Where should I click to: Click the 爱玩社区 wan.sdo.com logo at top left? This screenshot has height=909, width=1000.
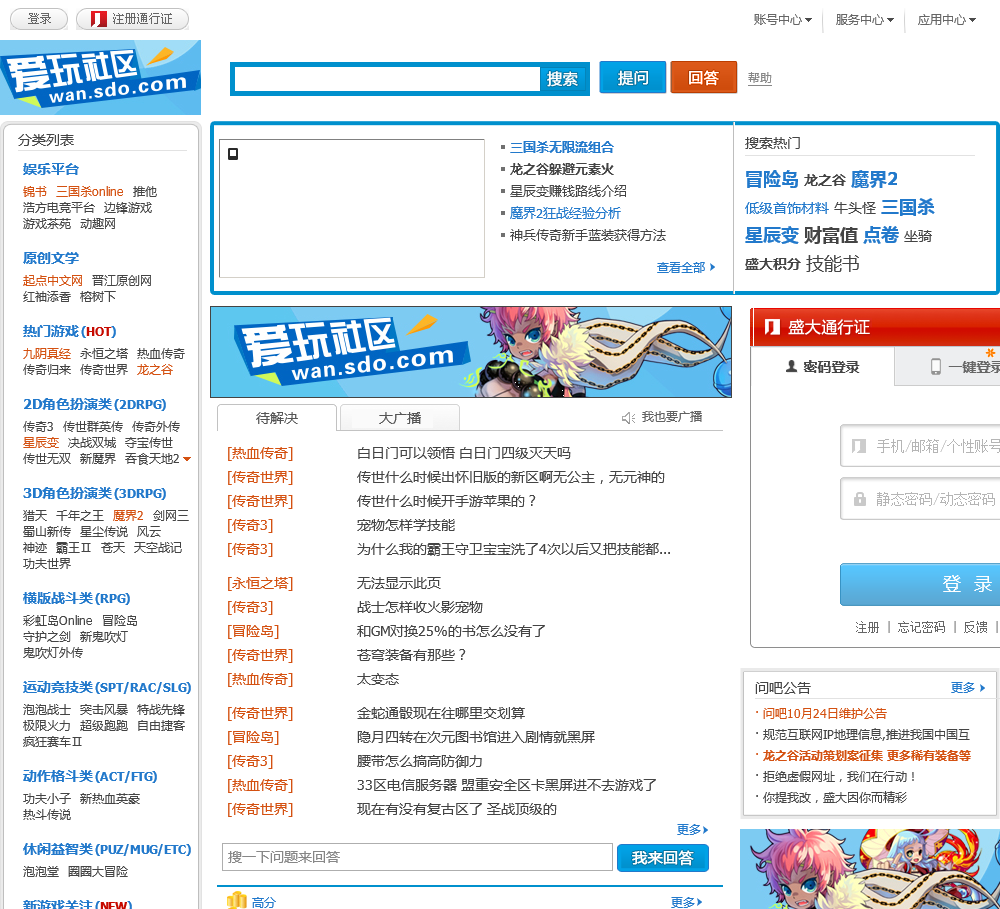100,77
